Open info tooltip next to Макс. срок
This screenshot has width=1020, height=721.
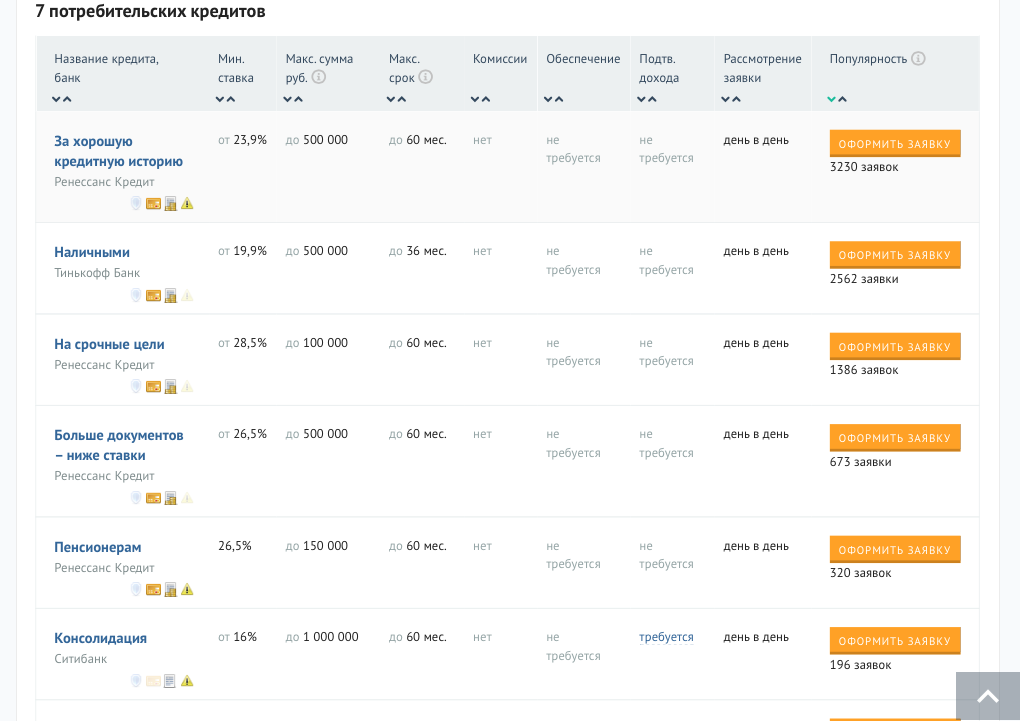425,77
